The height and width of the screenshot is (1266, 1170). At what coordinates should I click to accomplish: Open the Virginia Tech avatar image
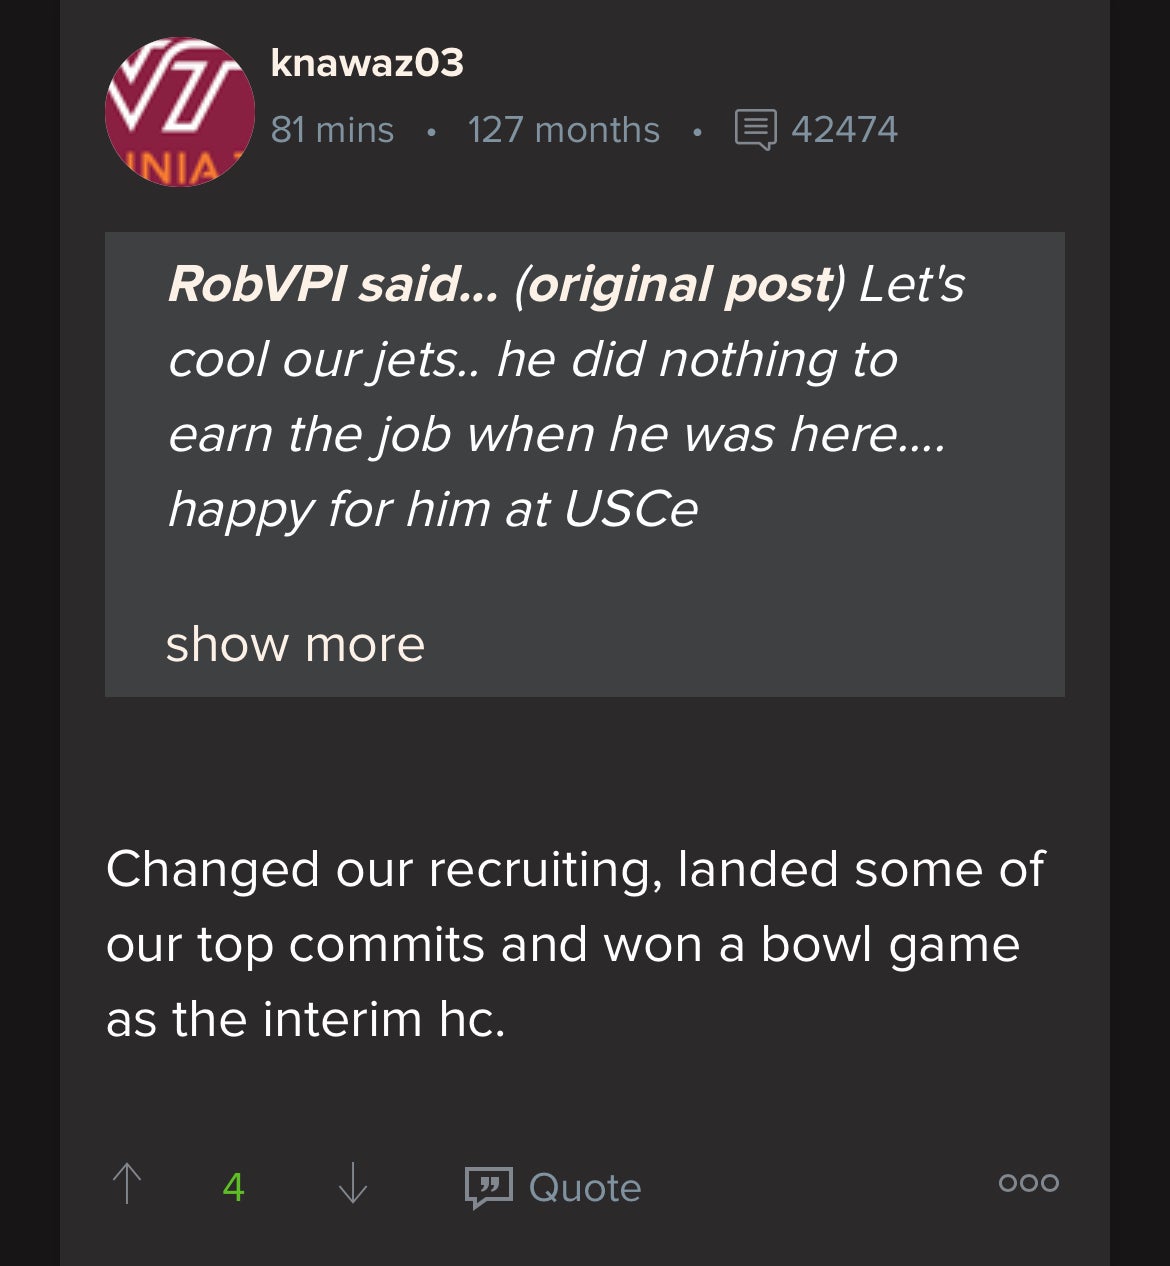click(x=180, y=112)
